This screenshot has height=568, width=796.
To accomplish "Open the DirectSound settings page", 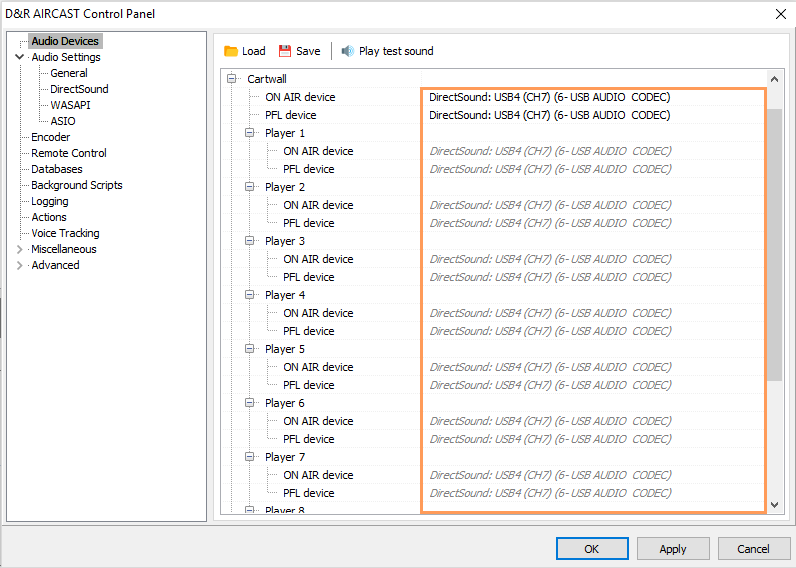I will [x=79, y=89].
